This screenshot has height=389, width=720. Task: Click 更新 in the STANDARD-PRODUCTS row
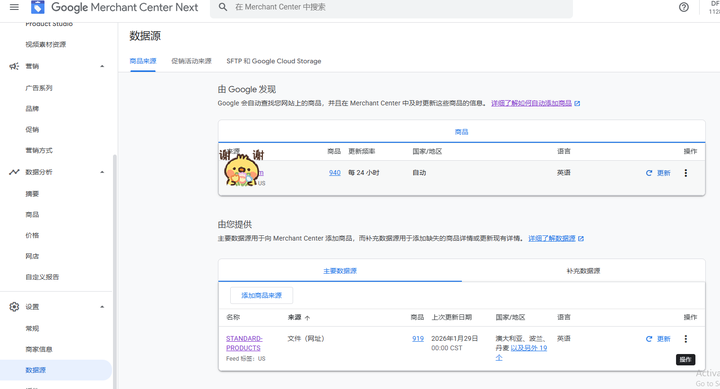tap(664, 339)
